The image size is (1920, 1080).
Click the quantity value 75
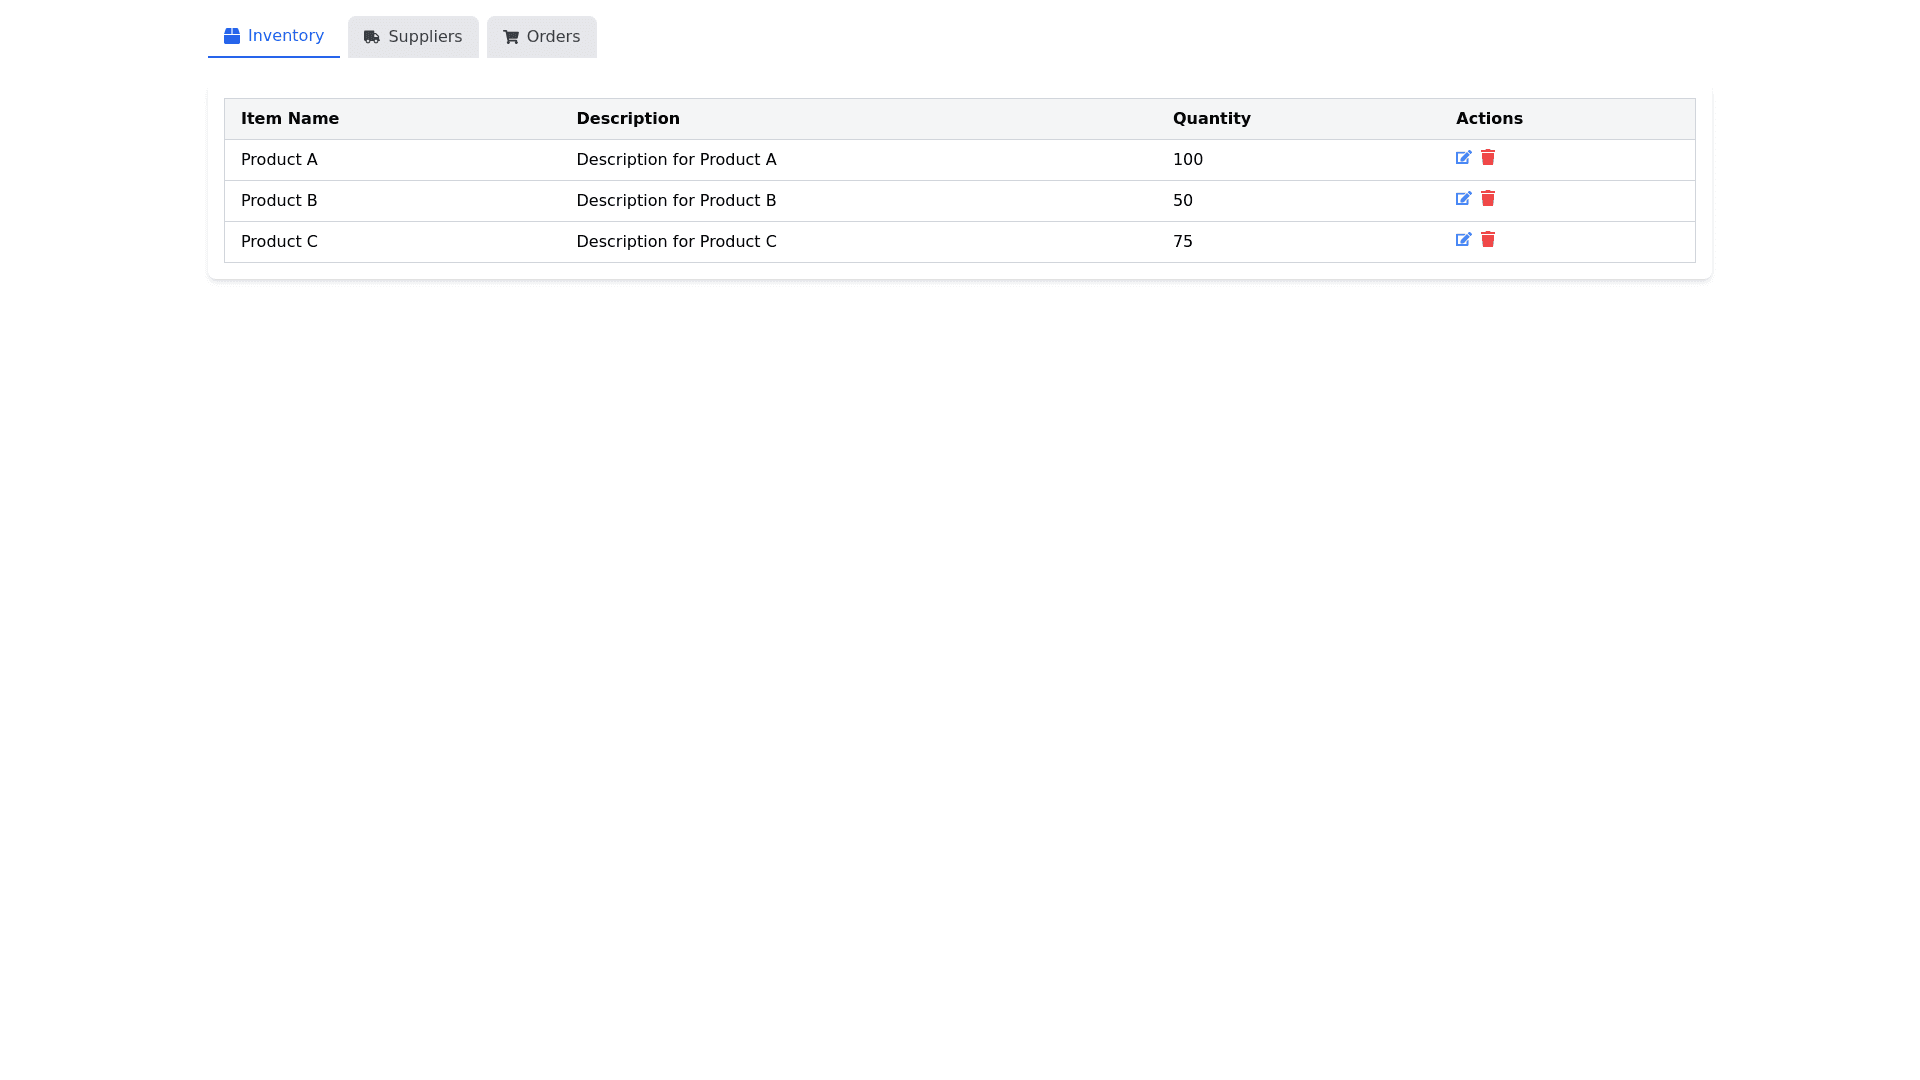1183,242
